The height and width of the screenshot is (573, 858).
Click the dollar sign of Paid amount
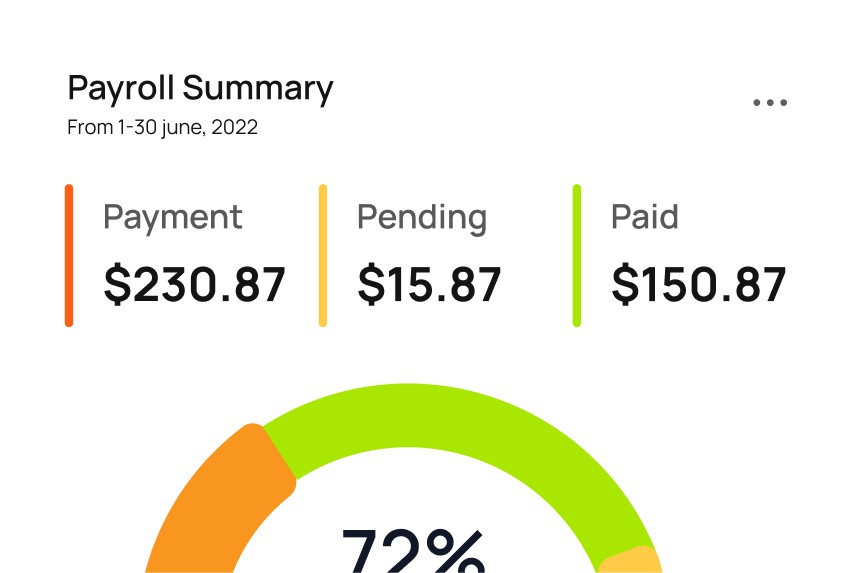click(x=625, y=284)
